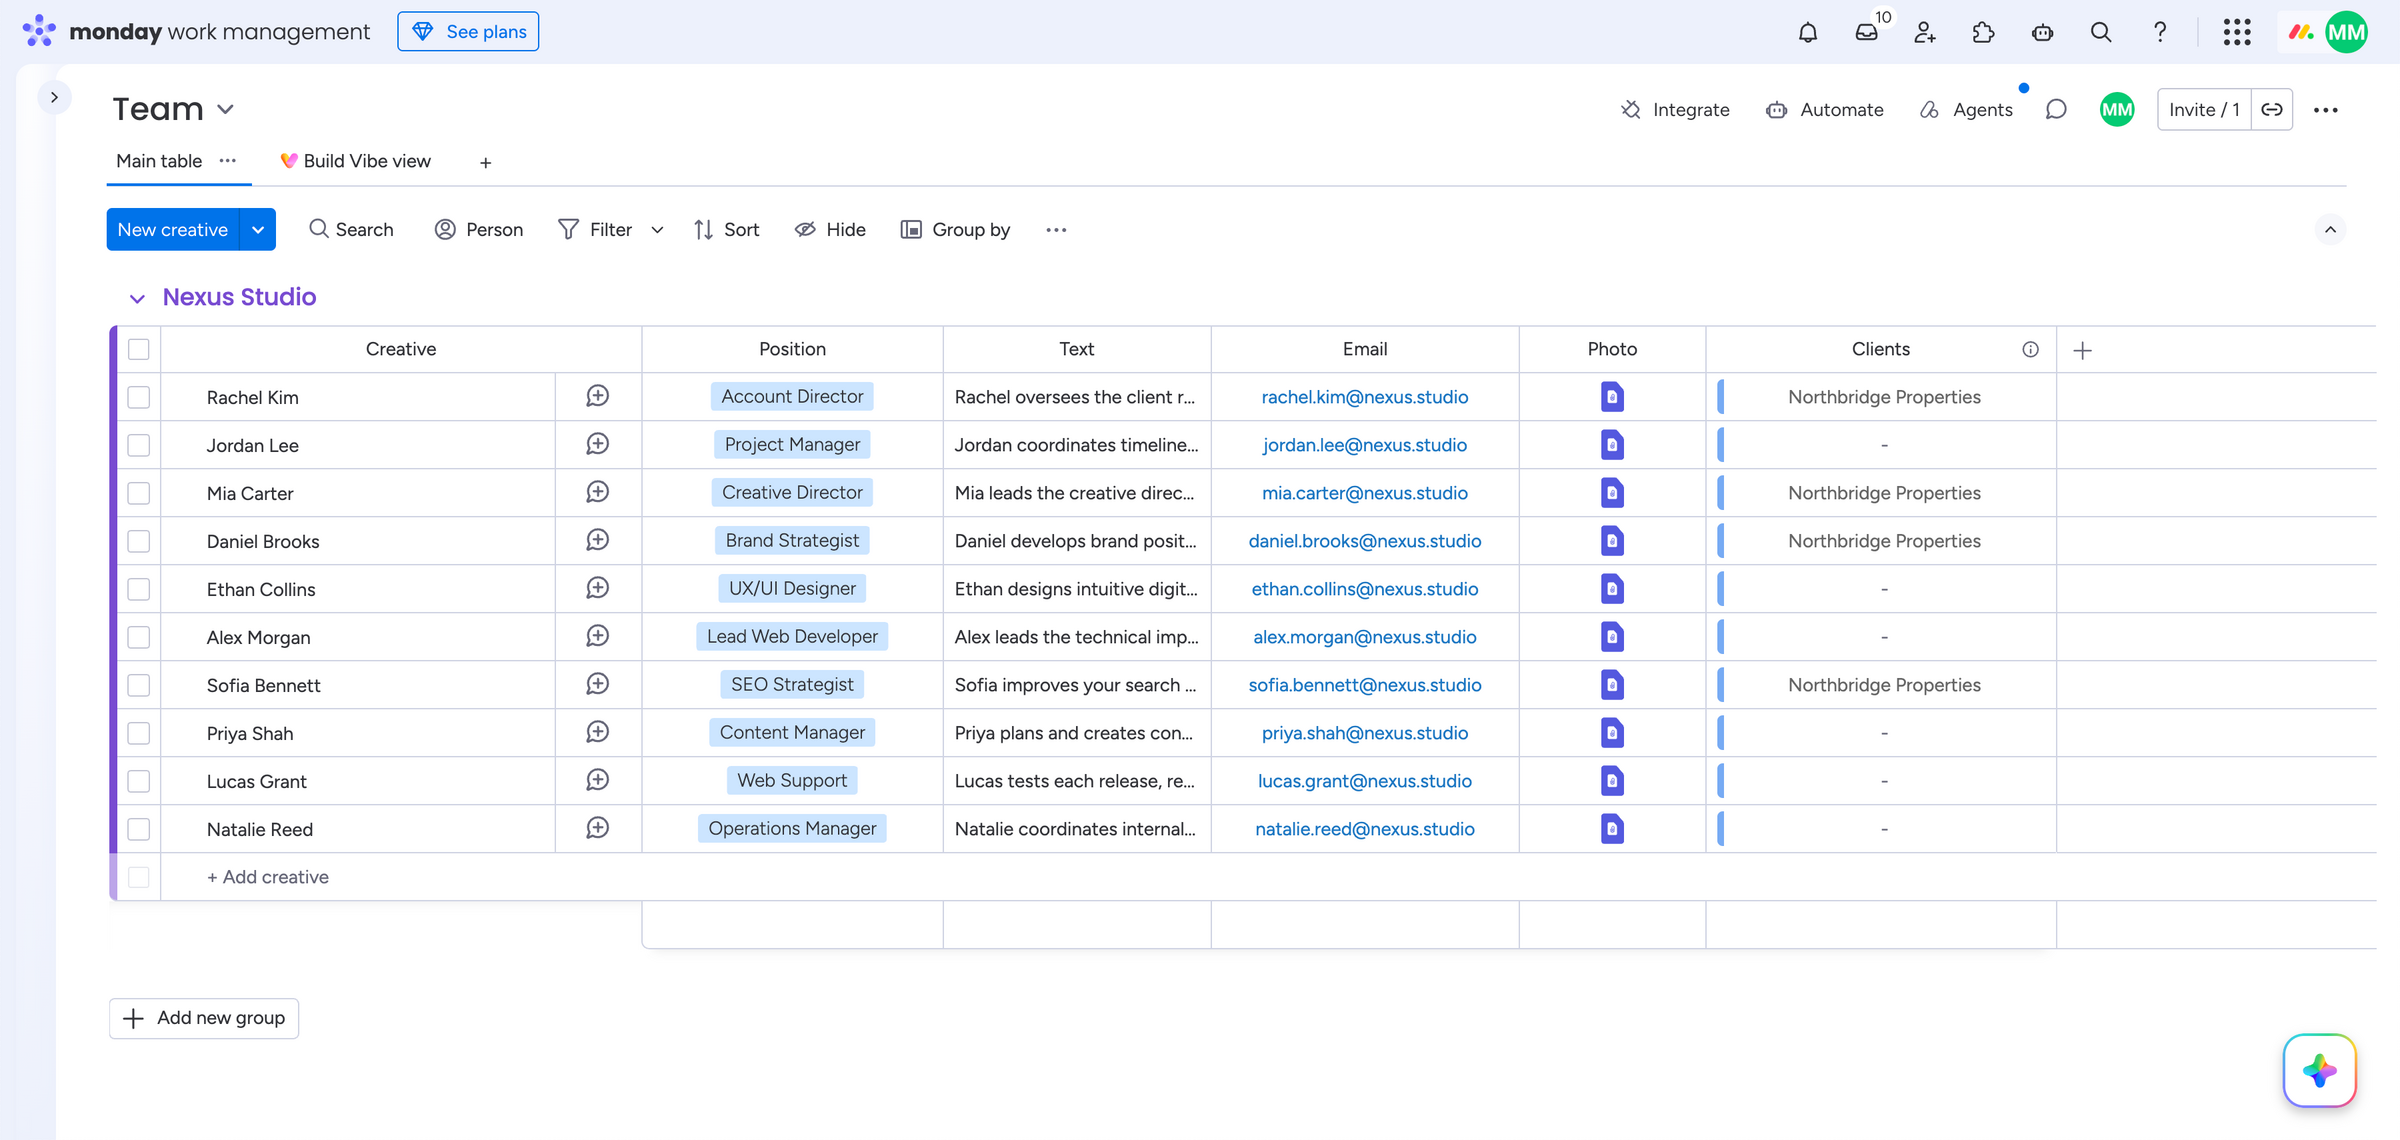Viewport: 2400px width, 1140px height.
Task: Click the monday logo in the top-left
Action: coord(39,31)
